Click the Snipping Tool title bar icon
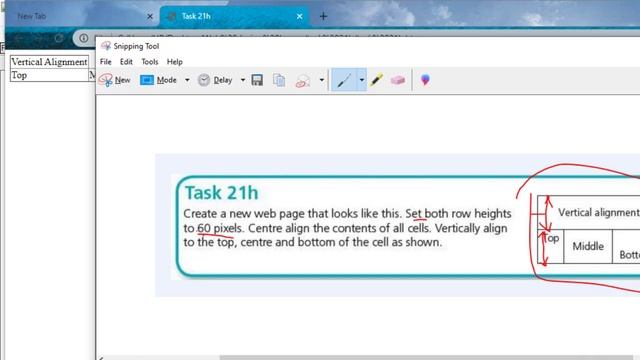 coord(106,46)
